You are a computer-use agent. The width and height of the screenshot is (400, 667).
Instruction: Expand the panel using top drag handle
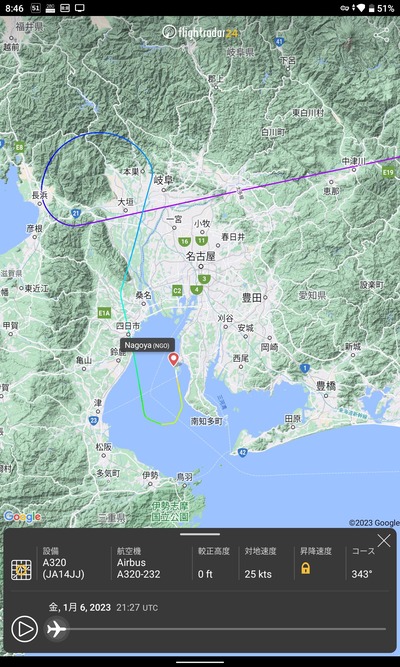click(x=200, y=534)
